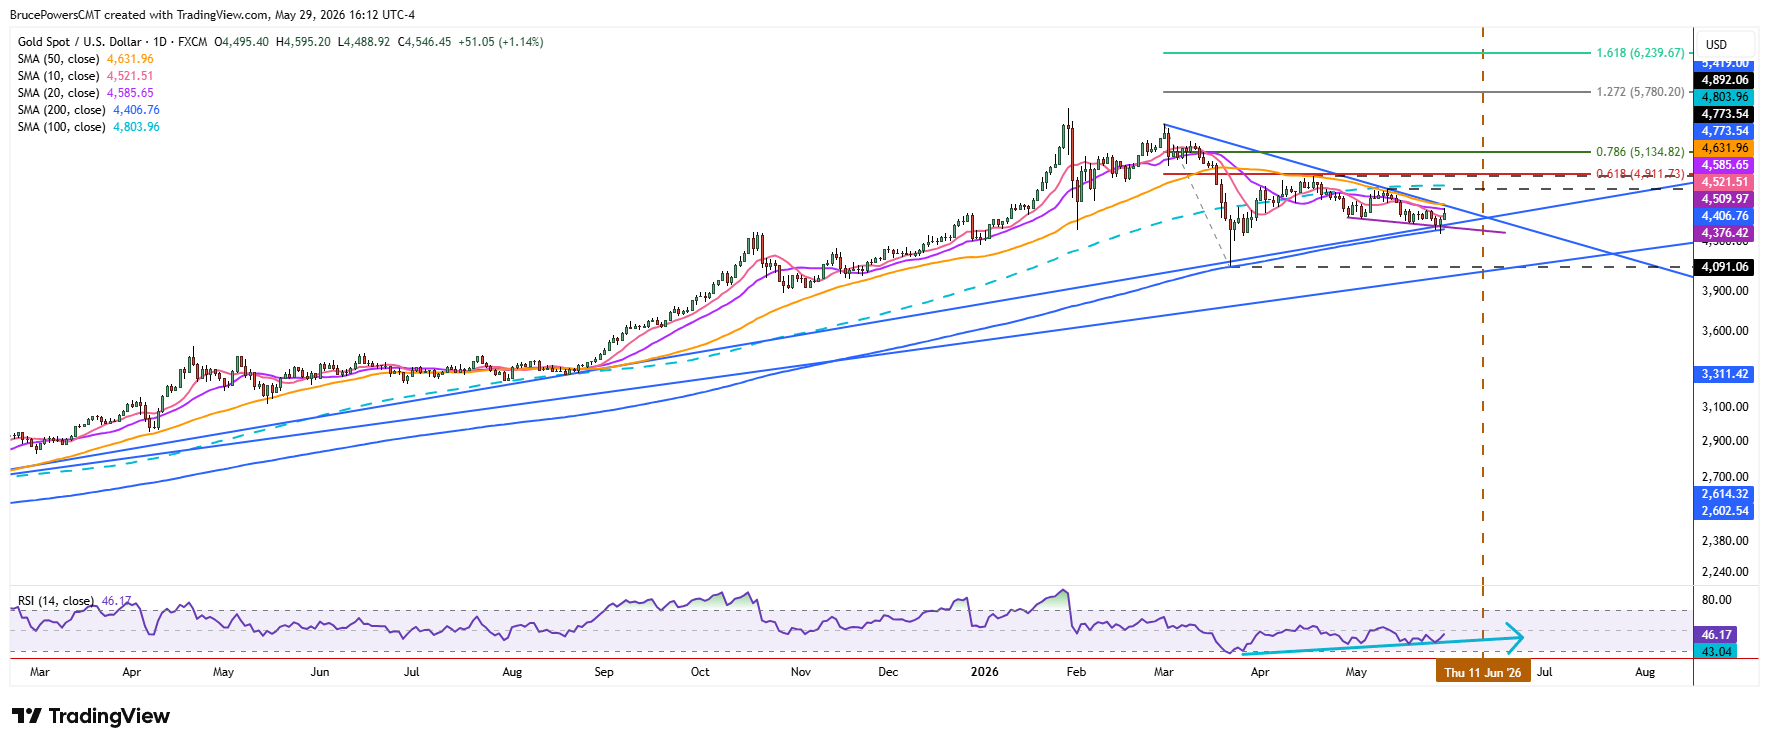Select the black 4,773.54 price axis tag
Image resolution: width=1769 pixels, height=746 pixels.
coord(1725,114)
